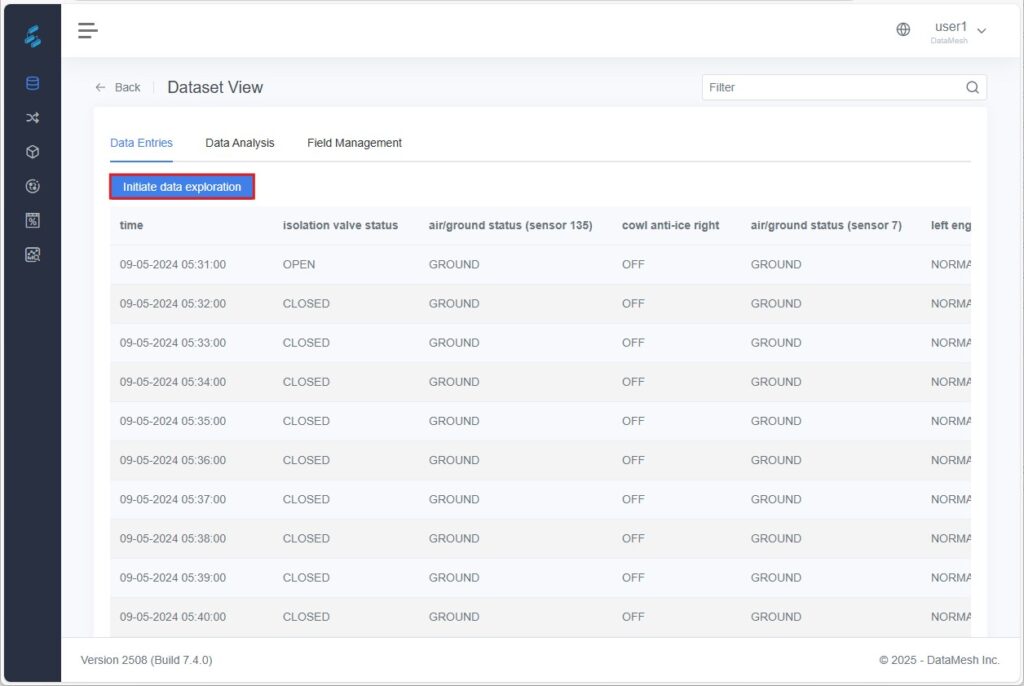This screenshot has width=1024, height=686.
Task: Select the row with timestamp 05:31:00
Action: point(173,265)
